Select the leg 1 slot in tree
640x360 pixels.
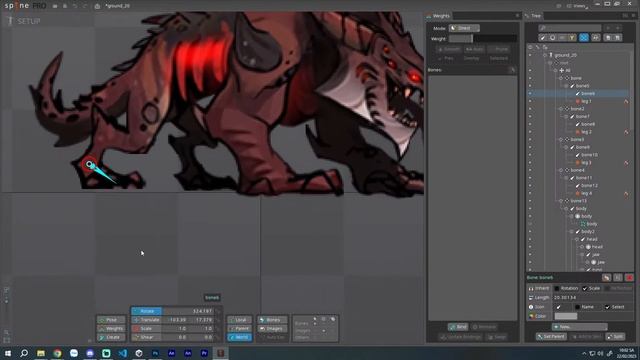pyautogui.click(x=586, y=101)
